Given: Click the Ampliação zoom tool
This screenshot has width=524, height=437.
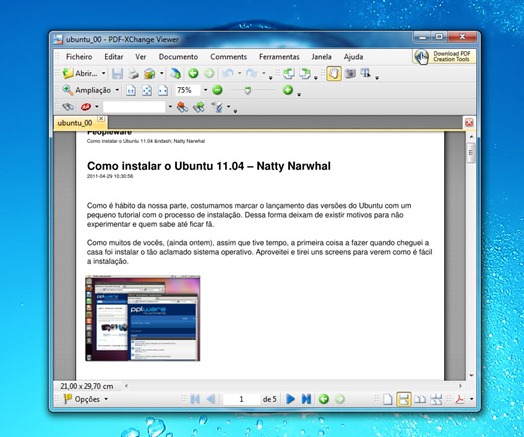Looking at the screenshot, I should (87, 90).
